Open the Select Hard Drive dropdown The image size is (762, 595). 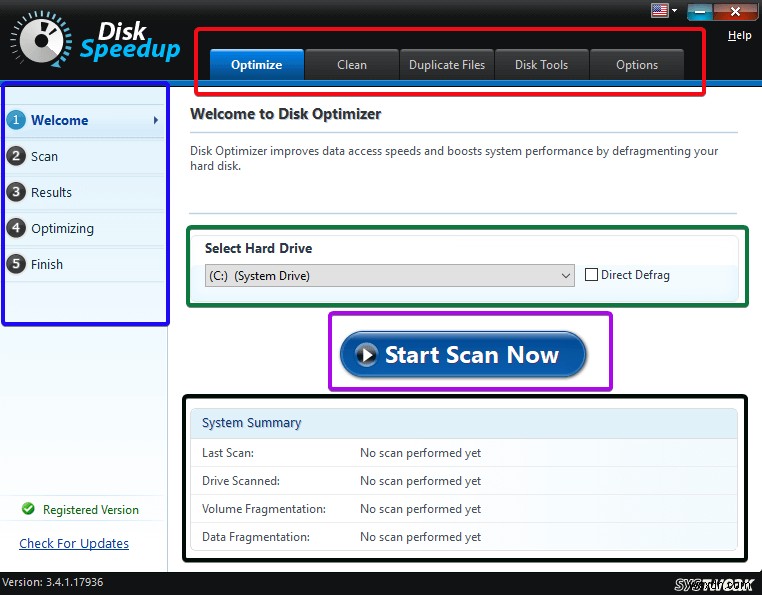point(390,276)
